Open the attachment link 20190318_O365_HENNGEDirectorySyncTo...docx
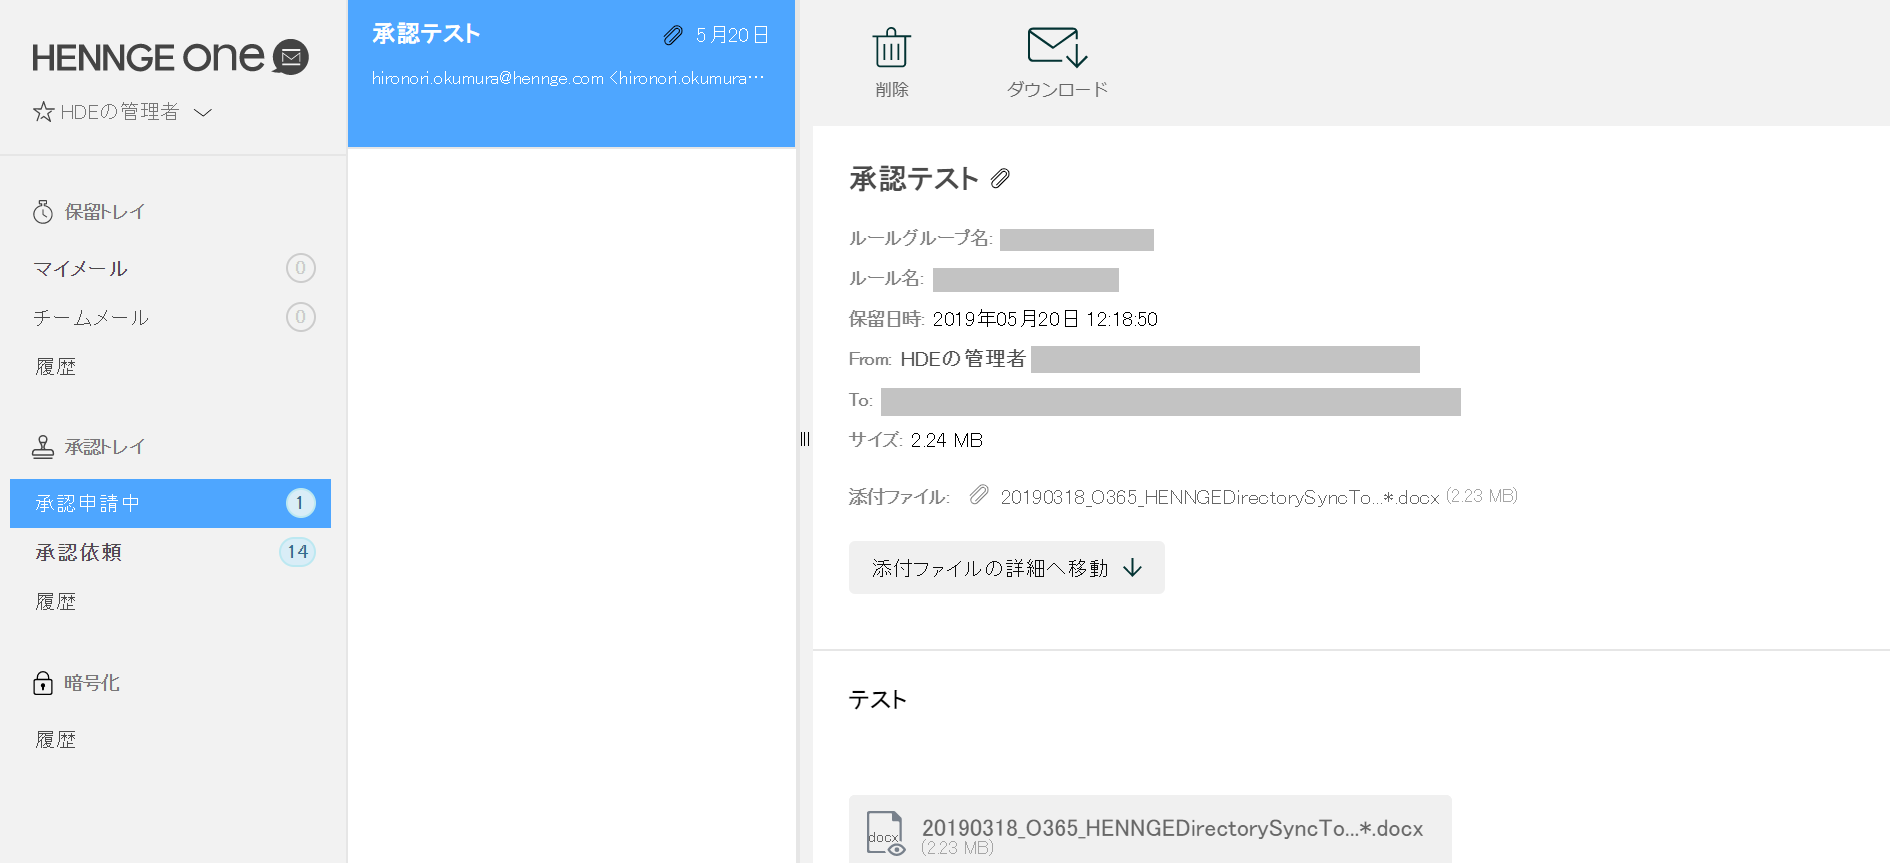 pyautogui.click(x=1220, y=497)
